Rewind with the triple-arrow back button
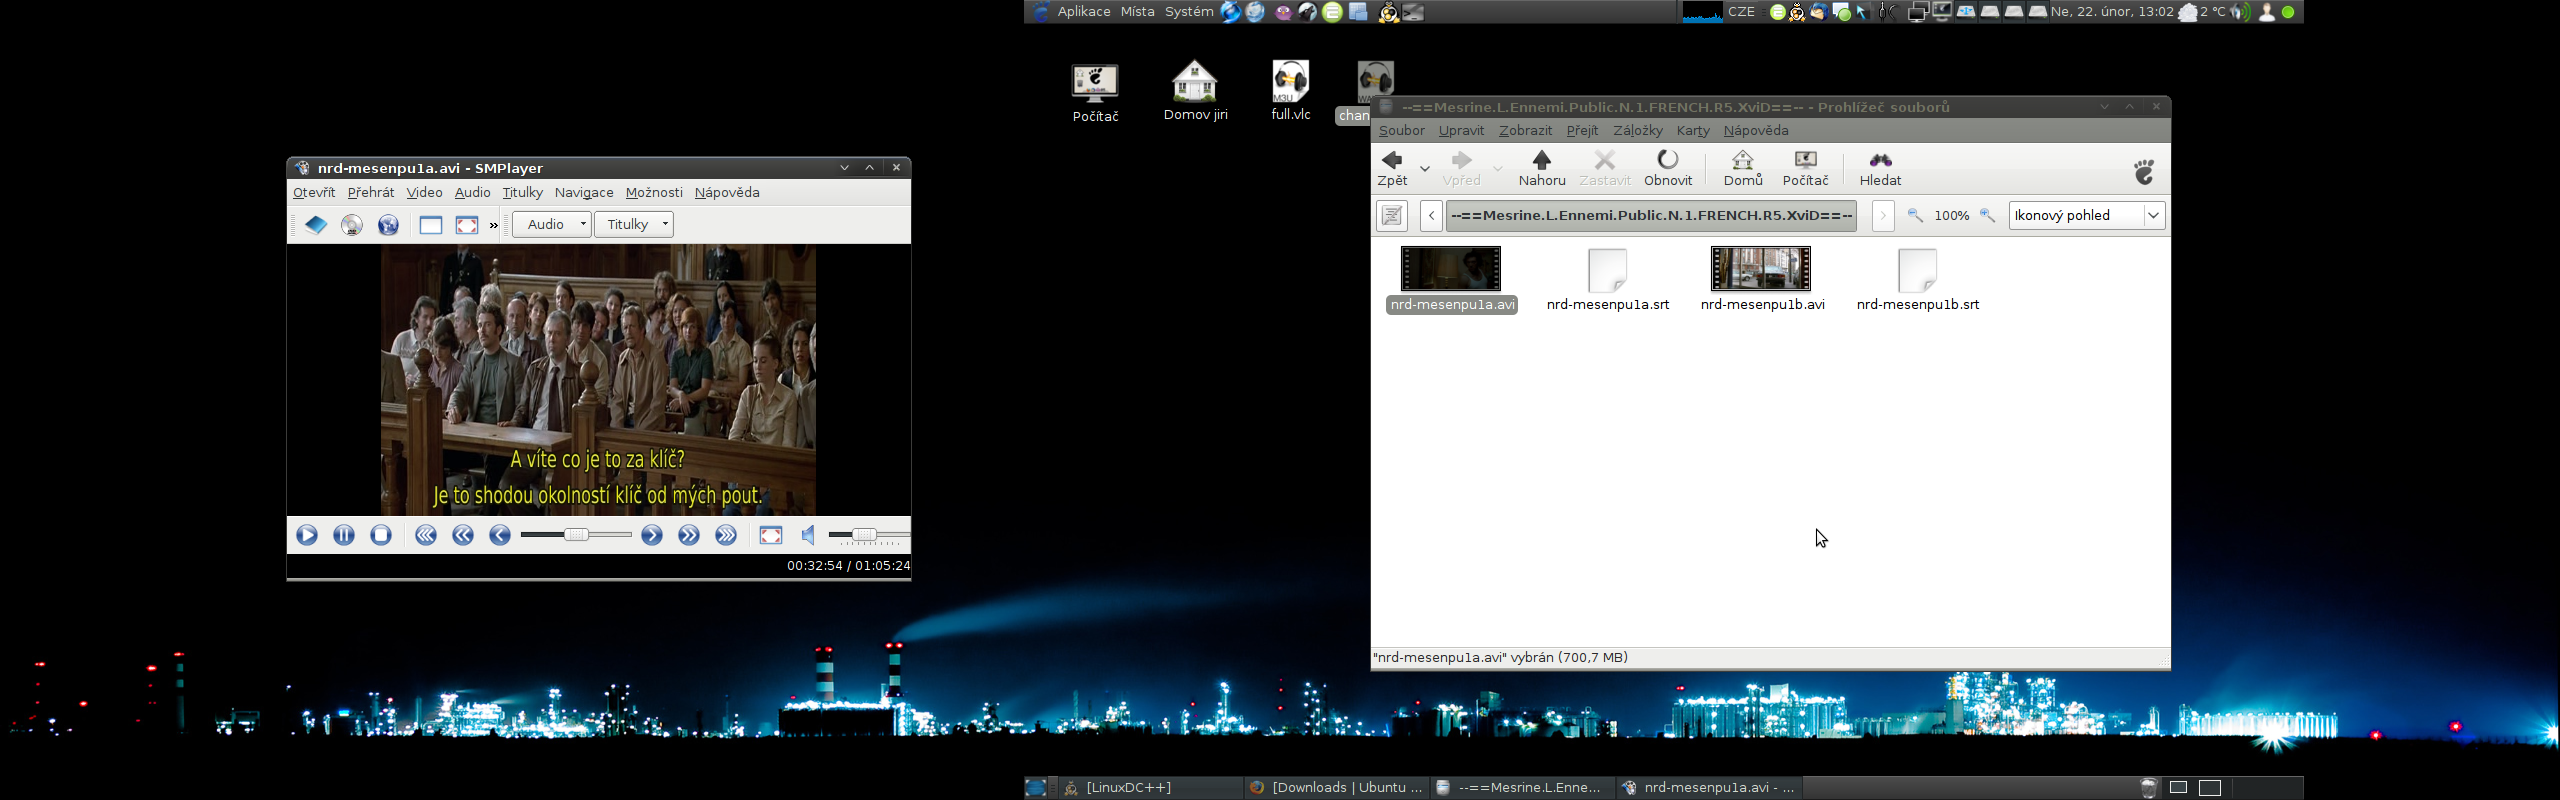The width and height of the screenshot is (2560, 800). tap(426, 535)
